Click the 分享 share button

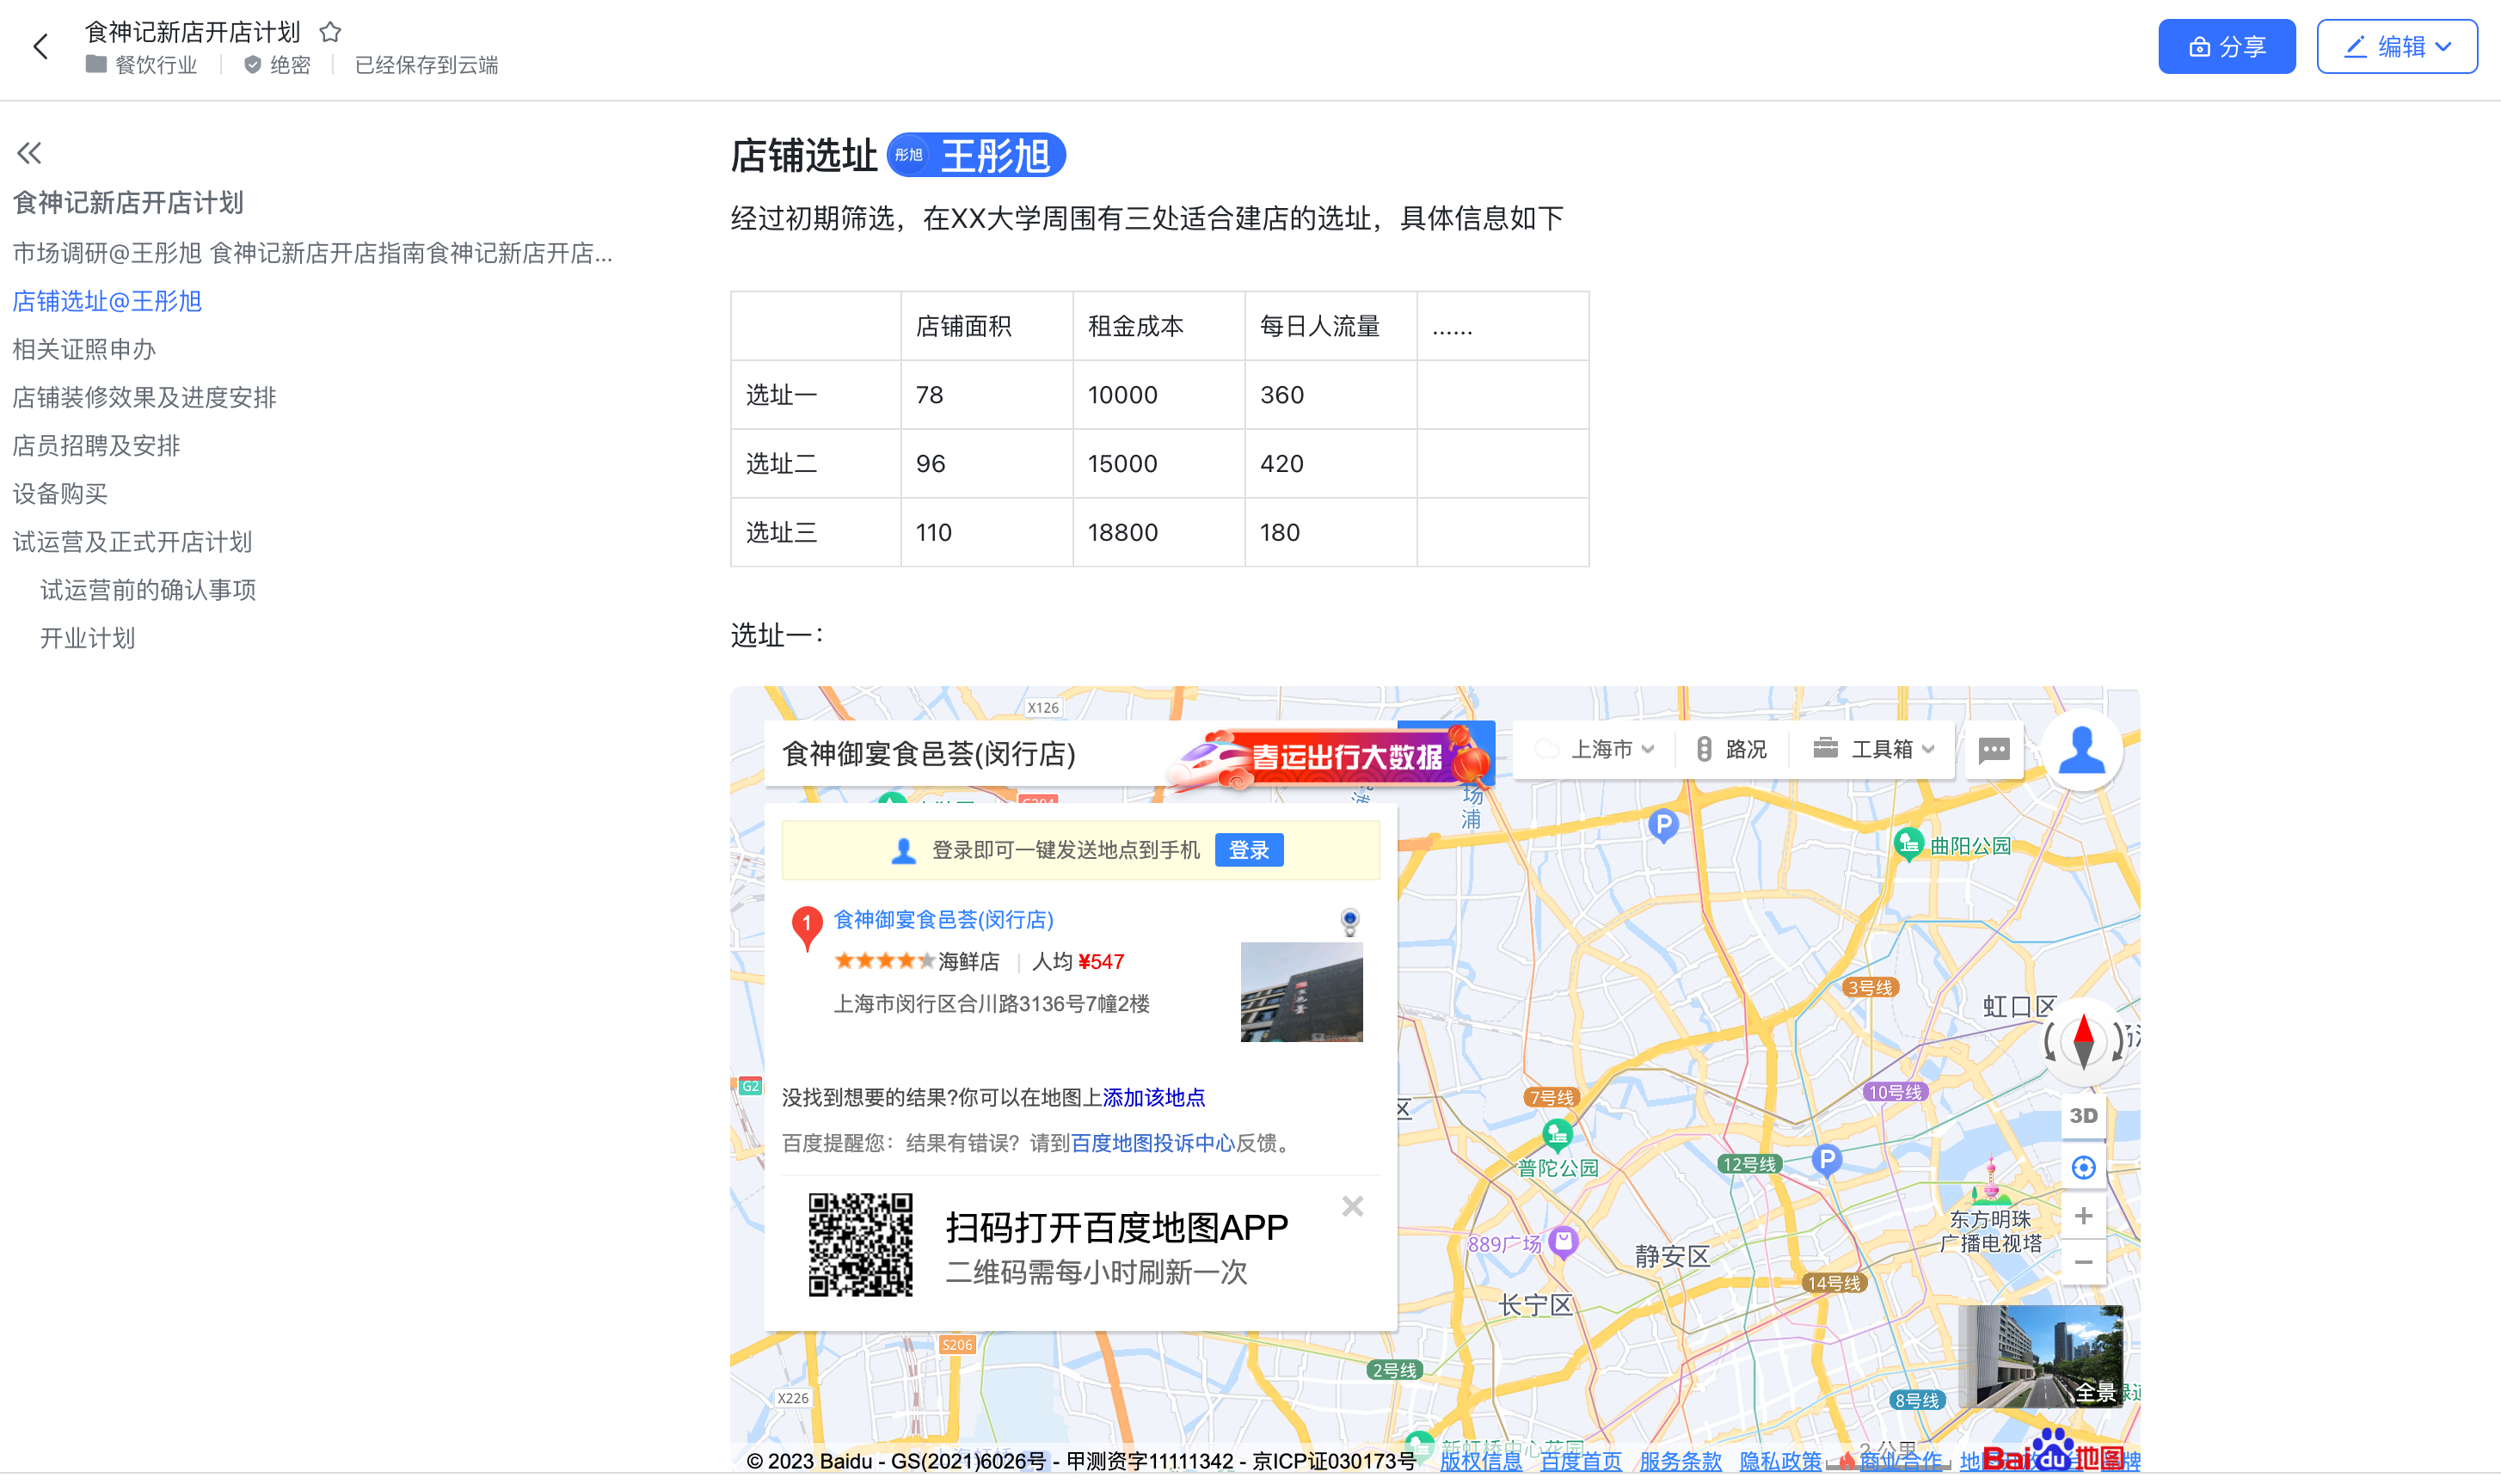pyautogui.click(x=2226, y=47)
